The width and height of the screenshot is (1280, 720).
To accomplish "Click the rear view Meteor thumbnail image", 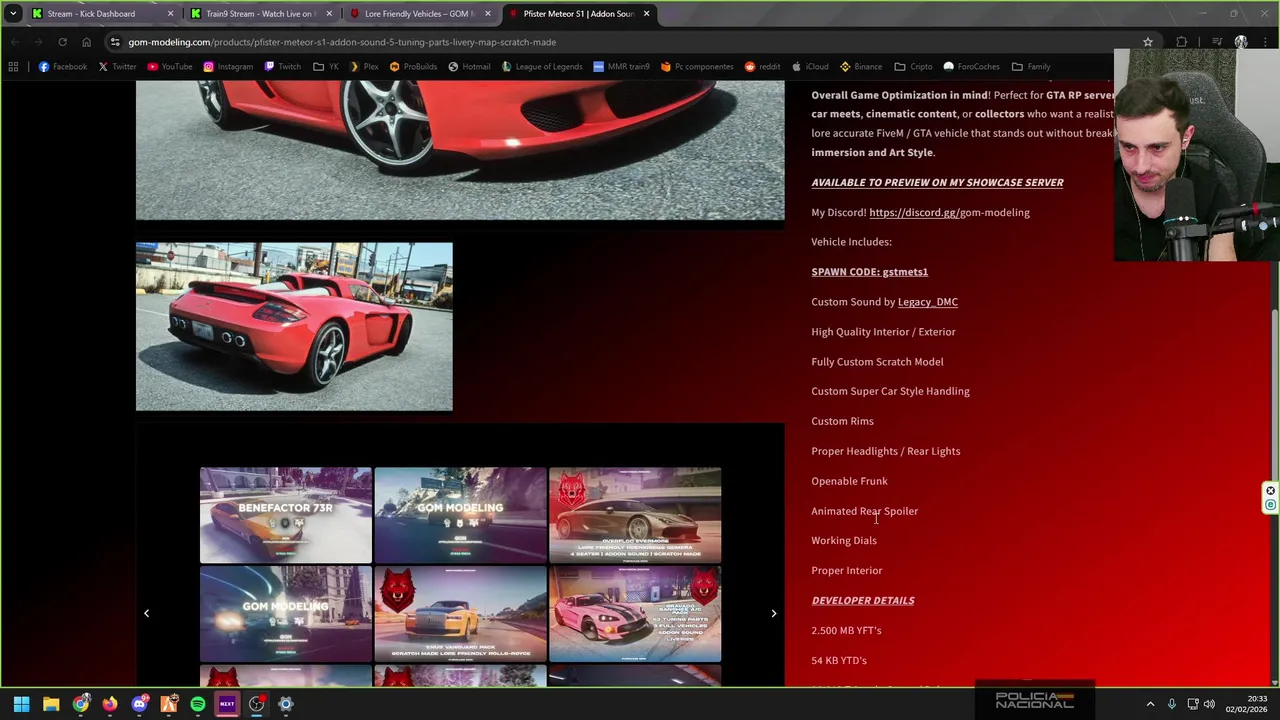I will tap(294, 326).
